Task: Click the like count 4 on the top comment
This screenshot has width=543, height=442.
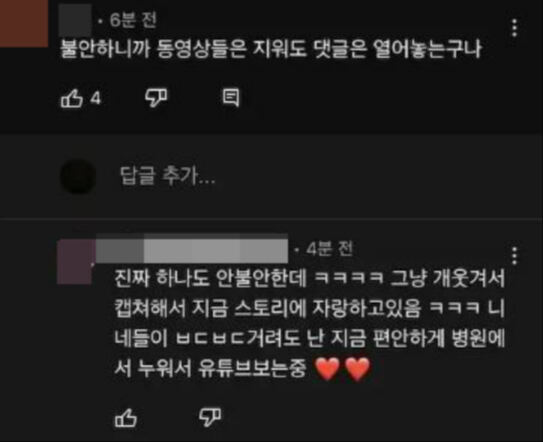Action: [95, 98]
